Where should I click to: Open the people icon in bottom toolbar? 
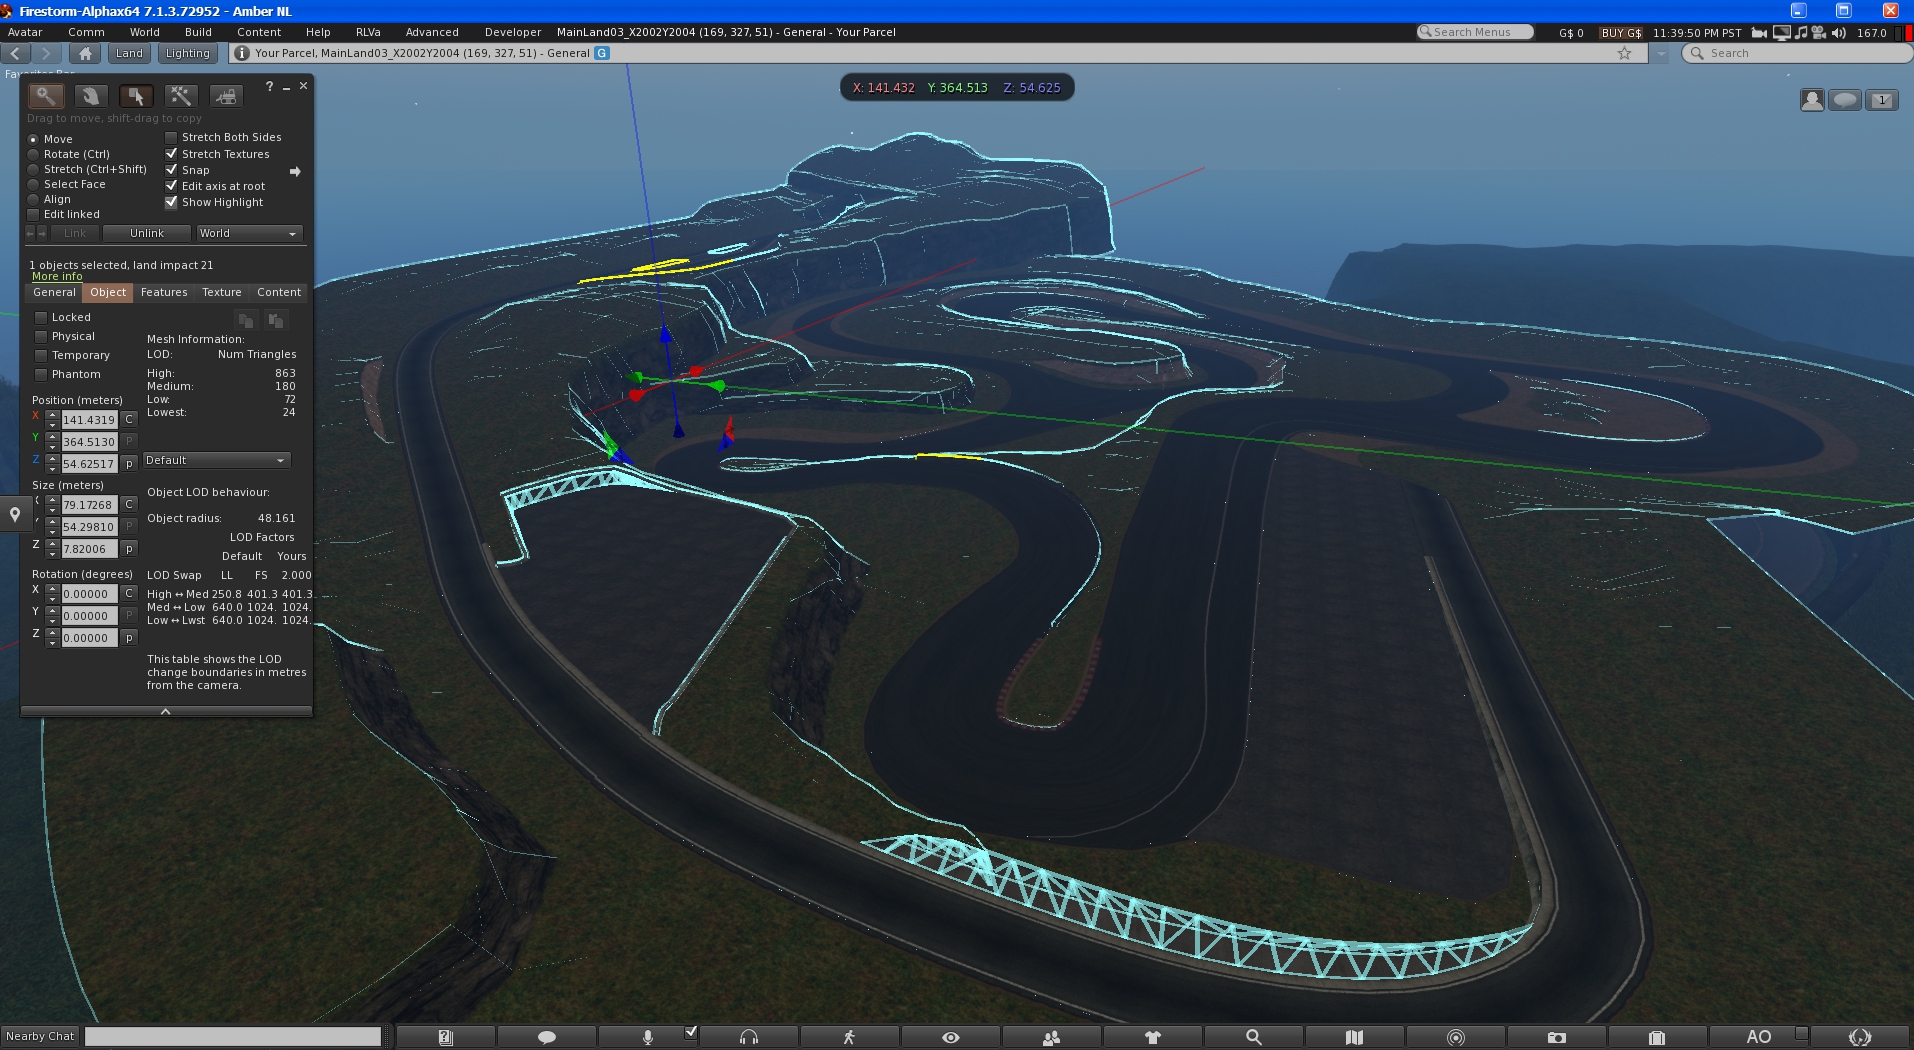click(x=1052, y=1037)
